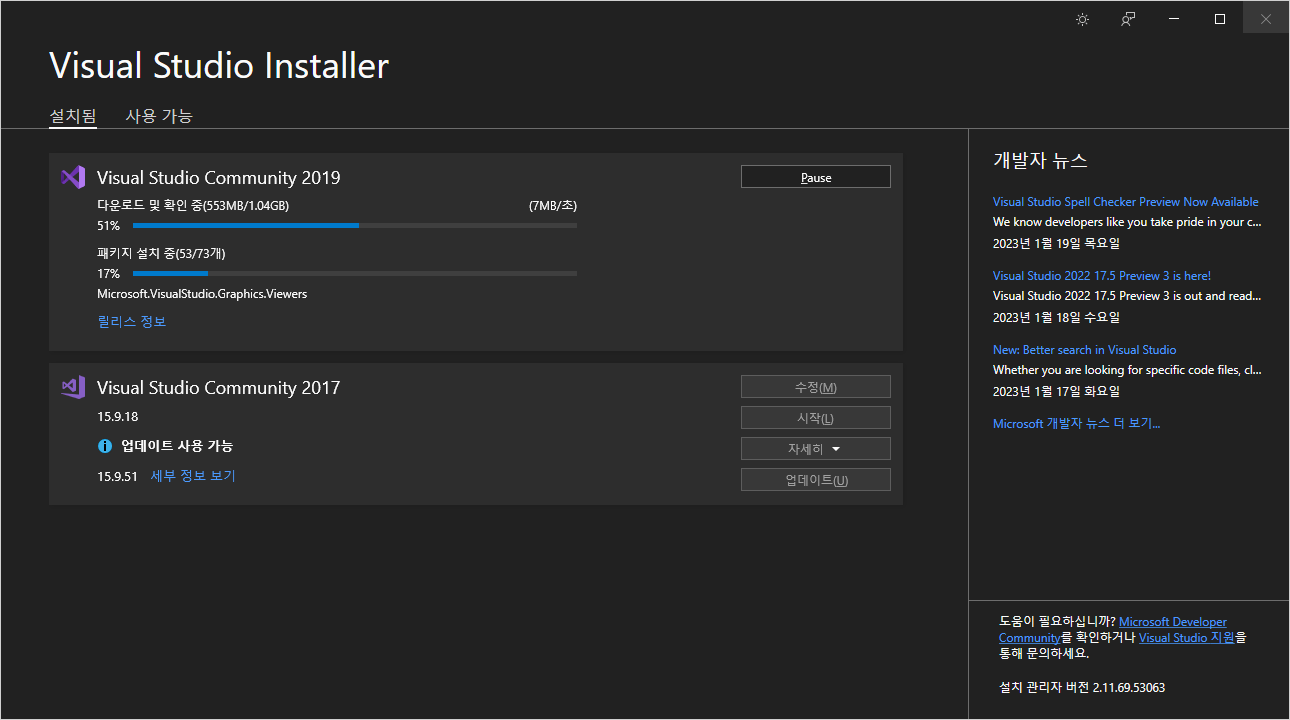The image size is (1290, 720).
Task: Maximize the installer window
Action: click(1220, 19)
